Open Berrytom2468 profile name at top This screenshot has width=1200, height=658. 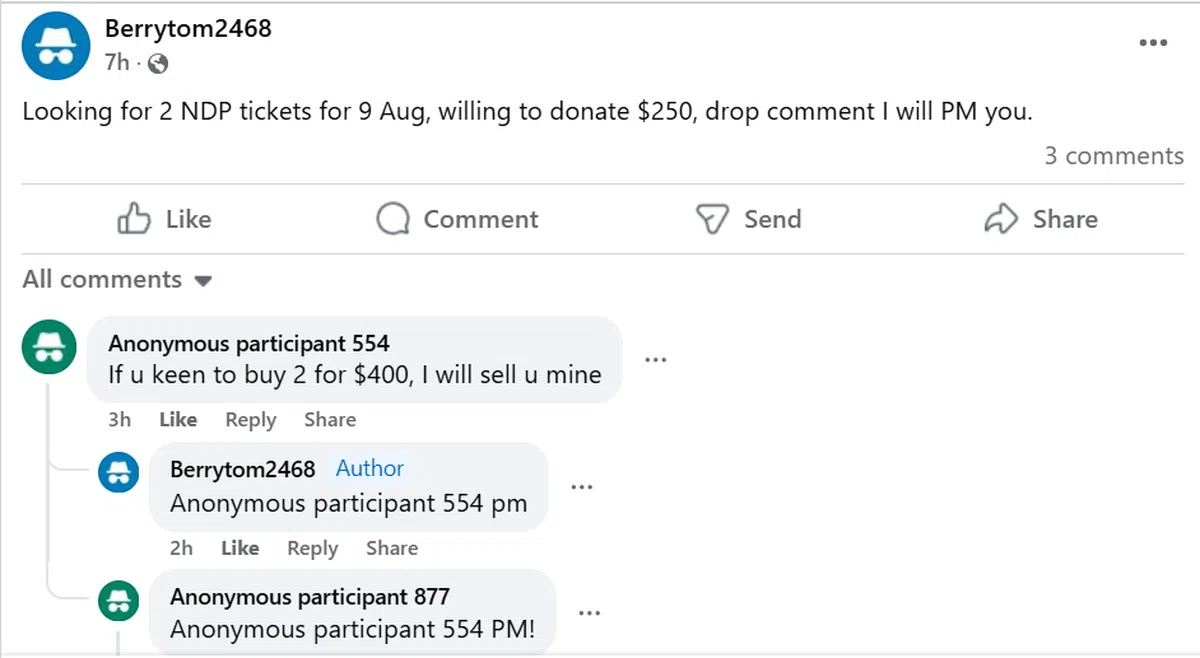click(188, 28)
